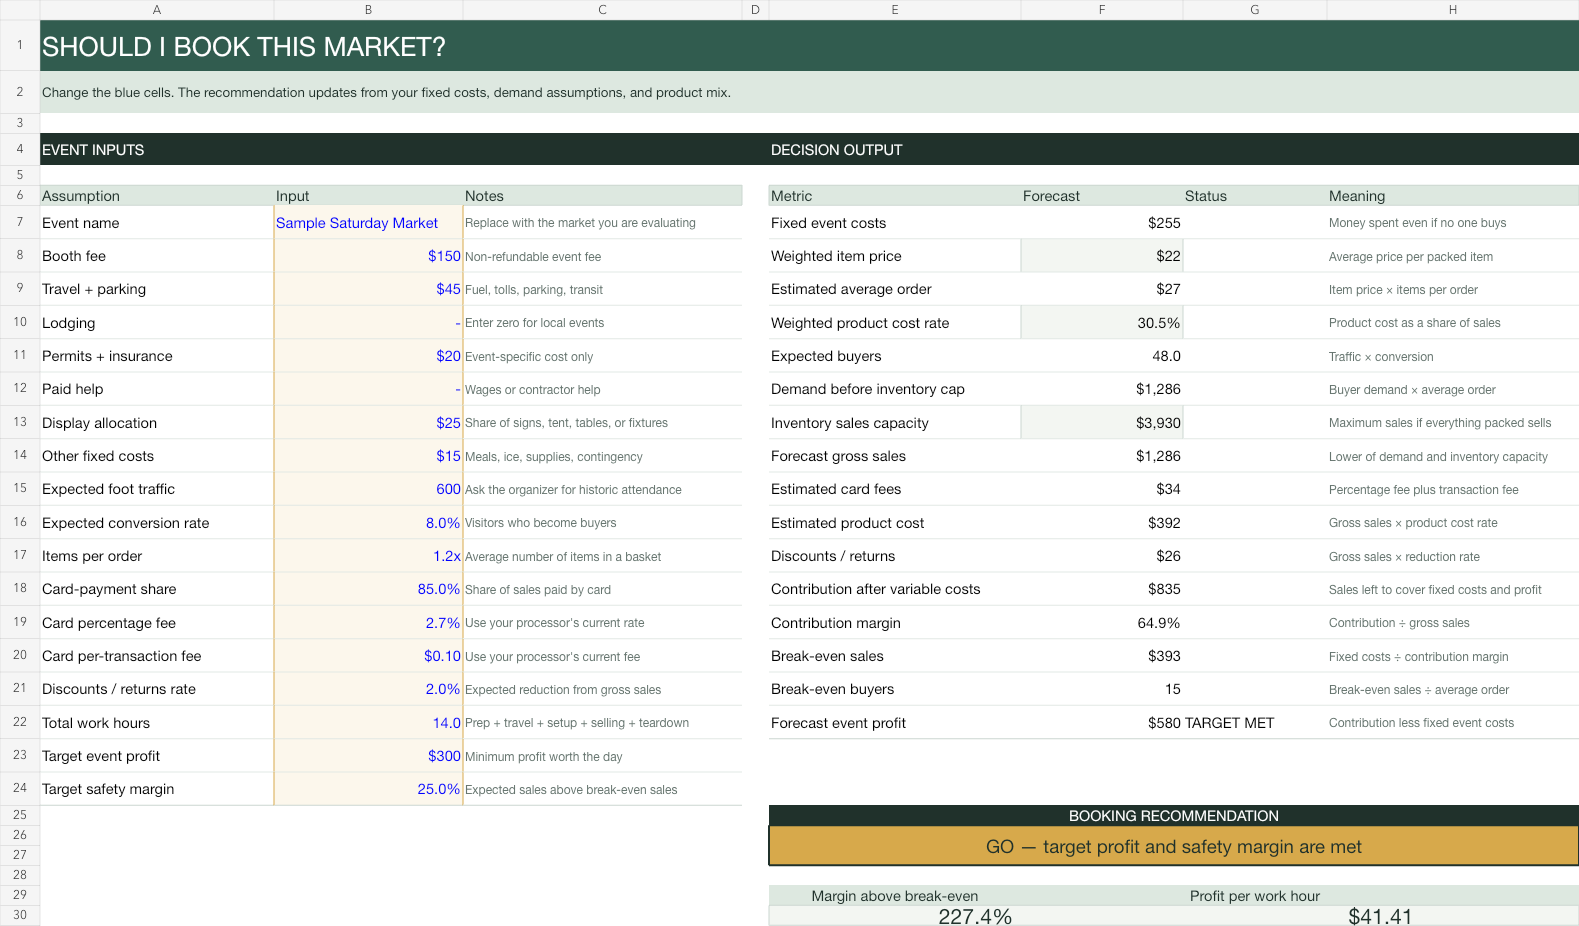The image size is (1579, 926).
Task: Click the Discounts / returns forecast $26
Action: pyautogui.click(x=1102, y=556)
